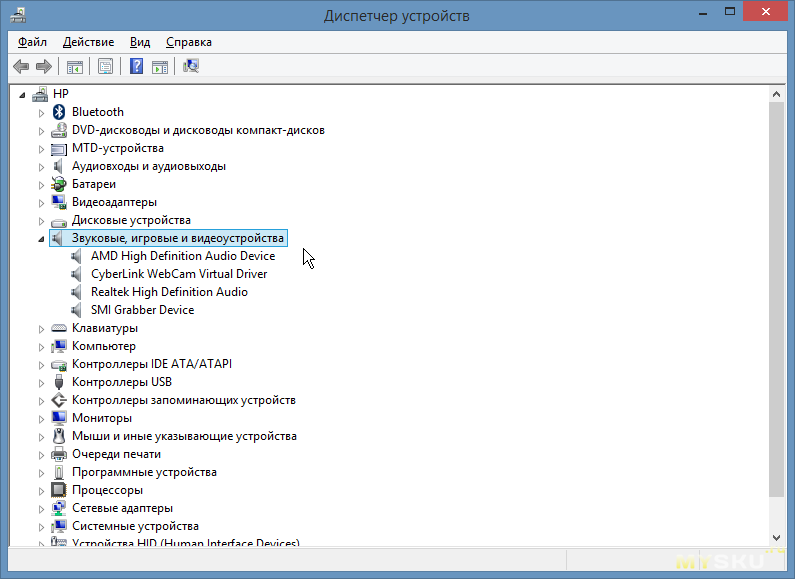Screen dimensions: 795x579
Task: Expand Программные устройства category
Action: pyautogui.click(x=42, y=473)
